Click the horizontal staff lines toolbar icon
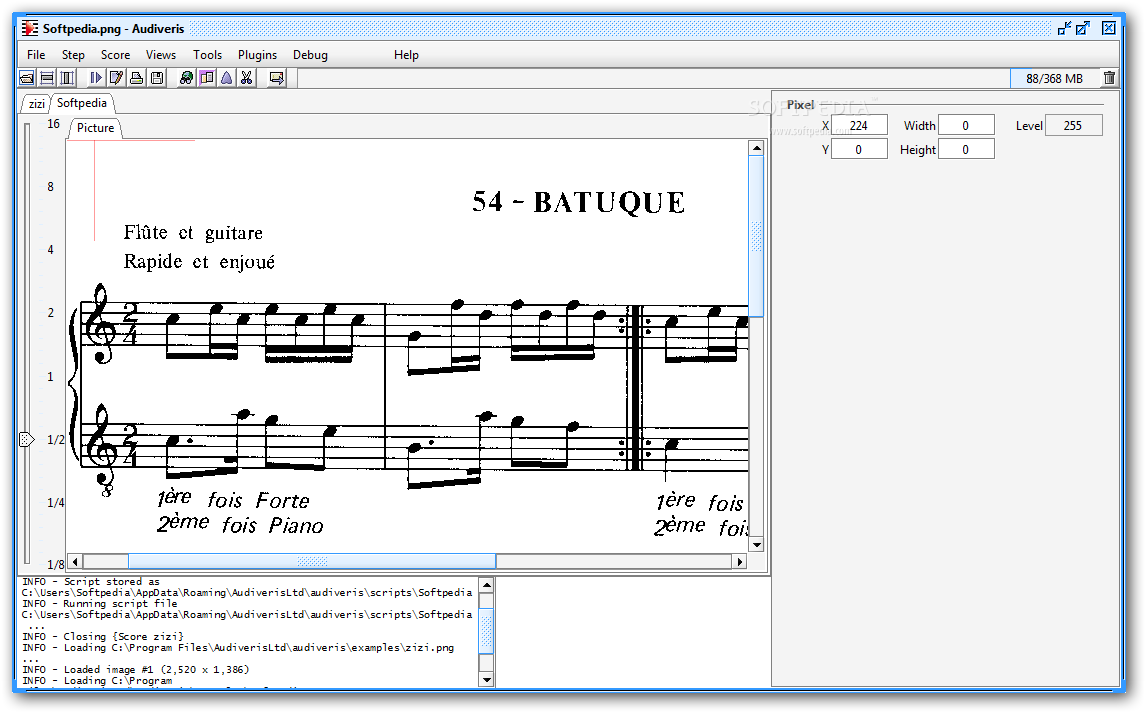The image size is (1146, 713). coord(47,77)
